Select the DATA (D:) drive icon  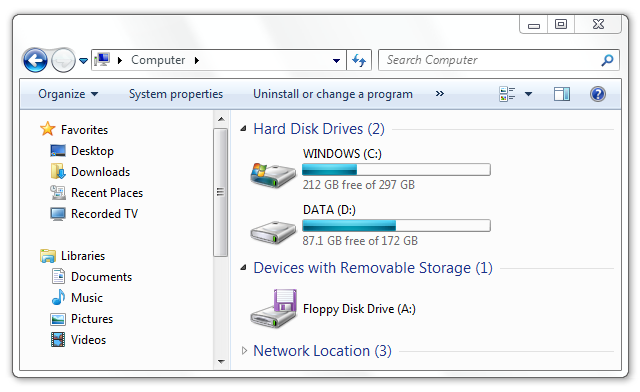(273, 232)
